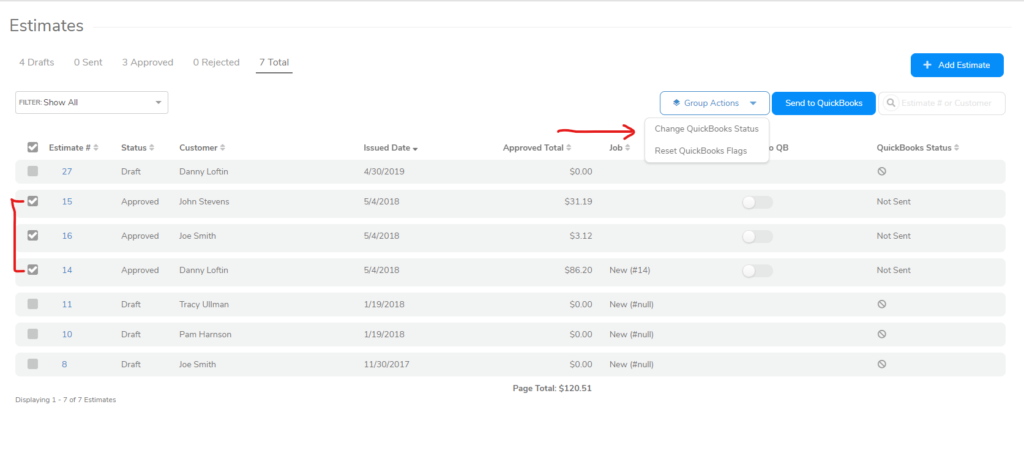This screenshot has height=456, width=1024.
Task: Sort by Approved Total column arrows
Action: (x=569, y=148)
